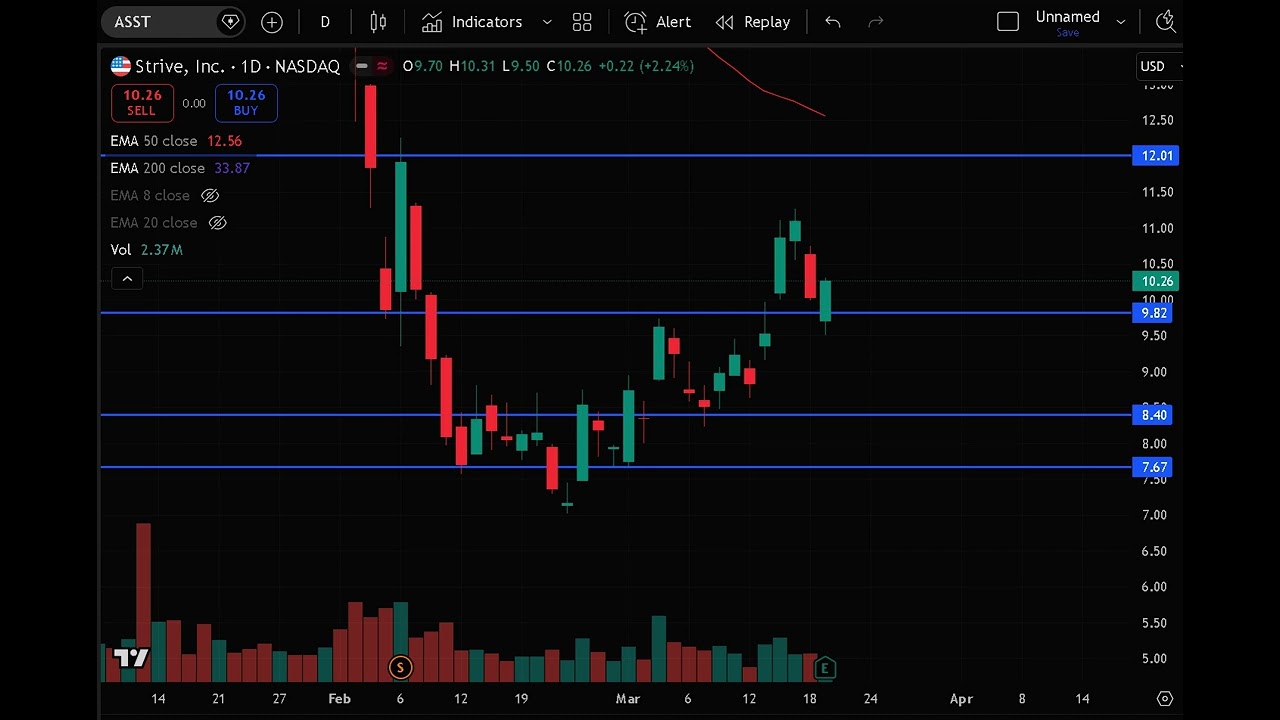Click the Feb label on the time axis
The width and height of the screenshot is (1280, 720).
click(339, 699)
